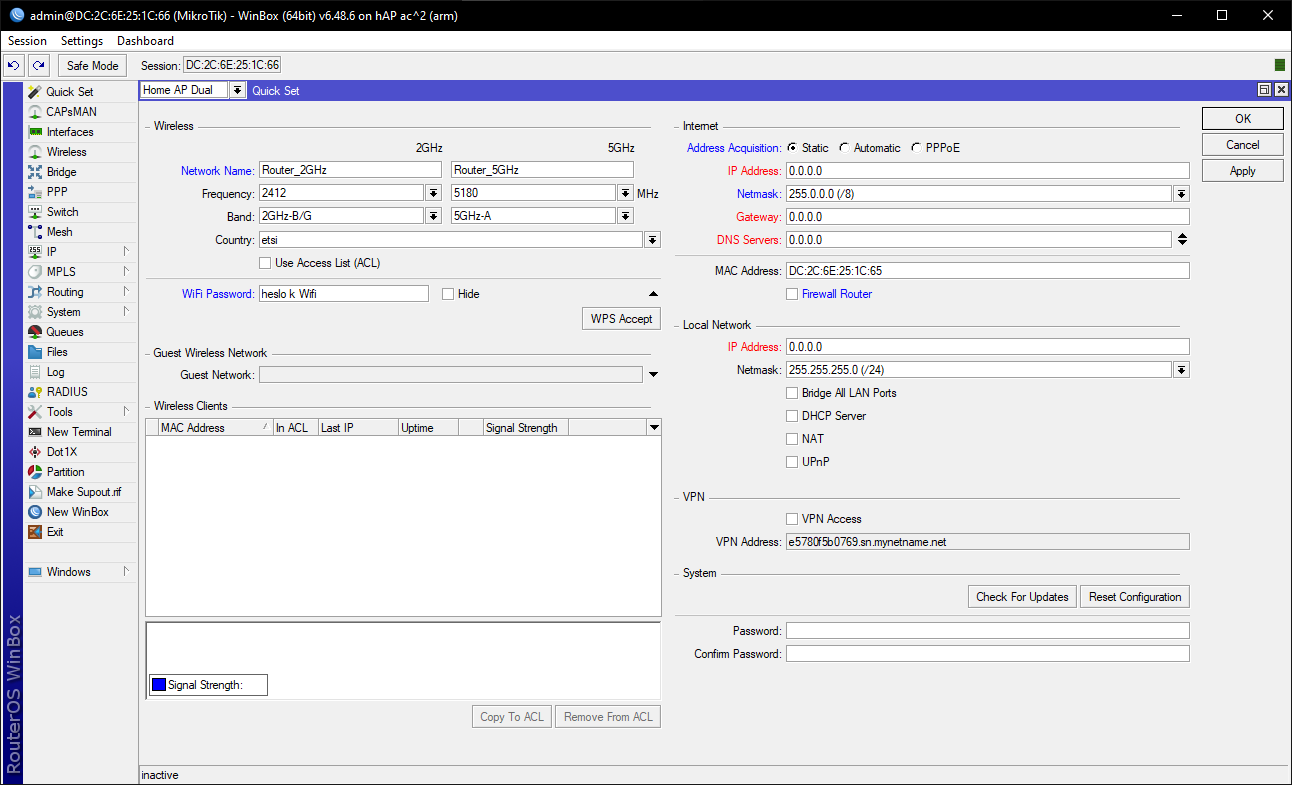
Task: Open the CAPsMAN sidebar icon
Action: pyautogui.click(x=36, y=112)
